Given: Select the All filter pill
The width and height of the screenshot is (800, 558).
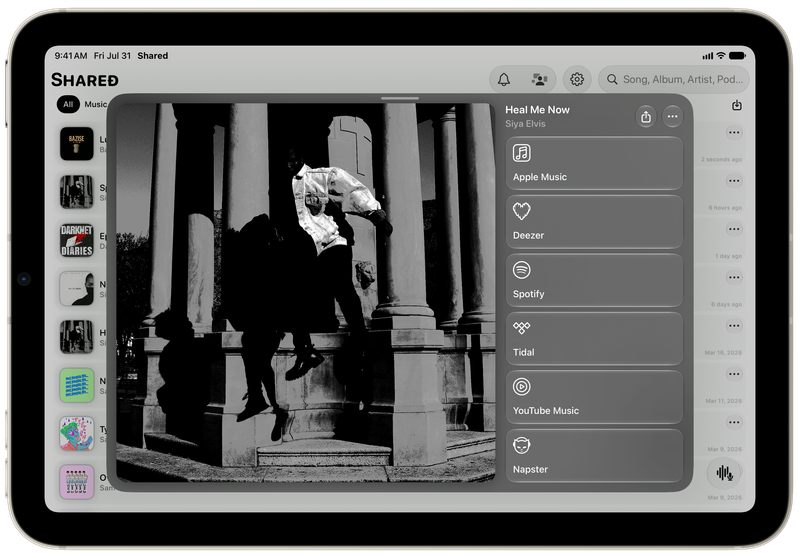Looking at the screenshot, I should tap(68, 104).
